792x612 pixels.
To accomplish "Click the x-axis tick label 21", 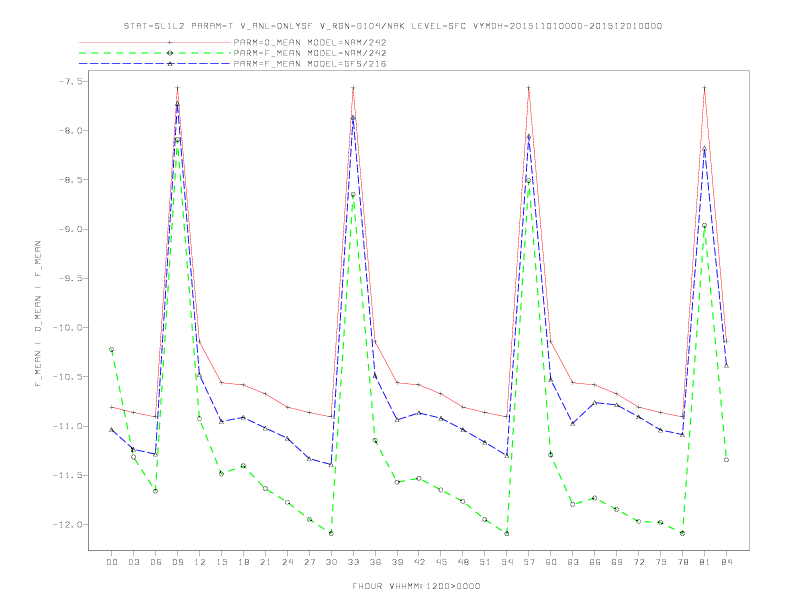I will (x=265, y=562).
